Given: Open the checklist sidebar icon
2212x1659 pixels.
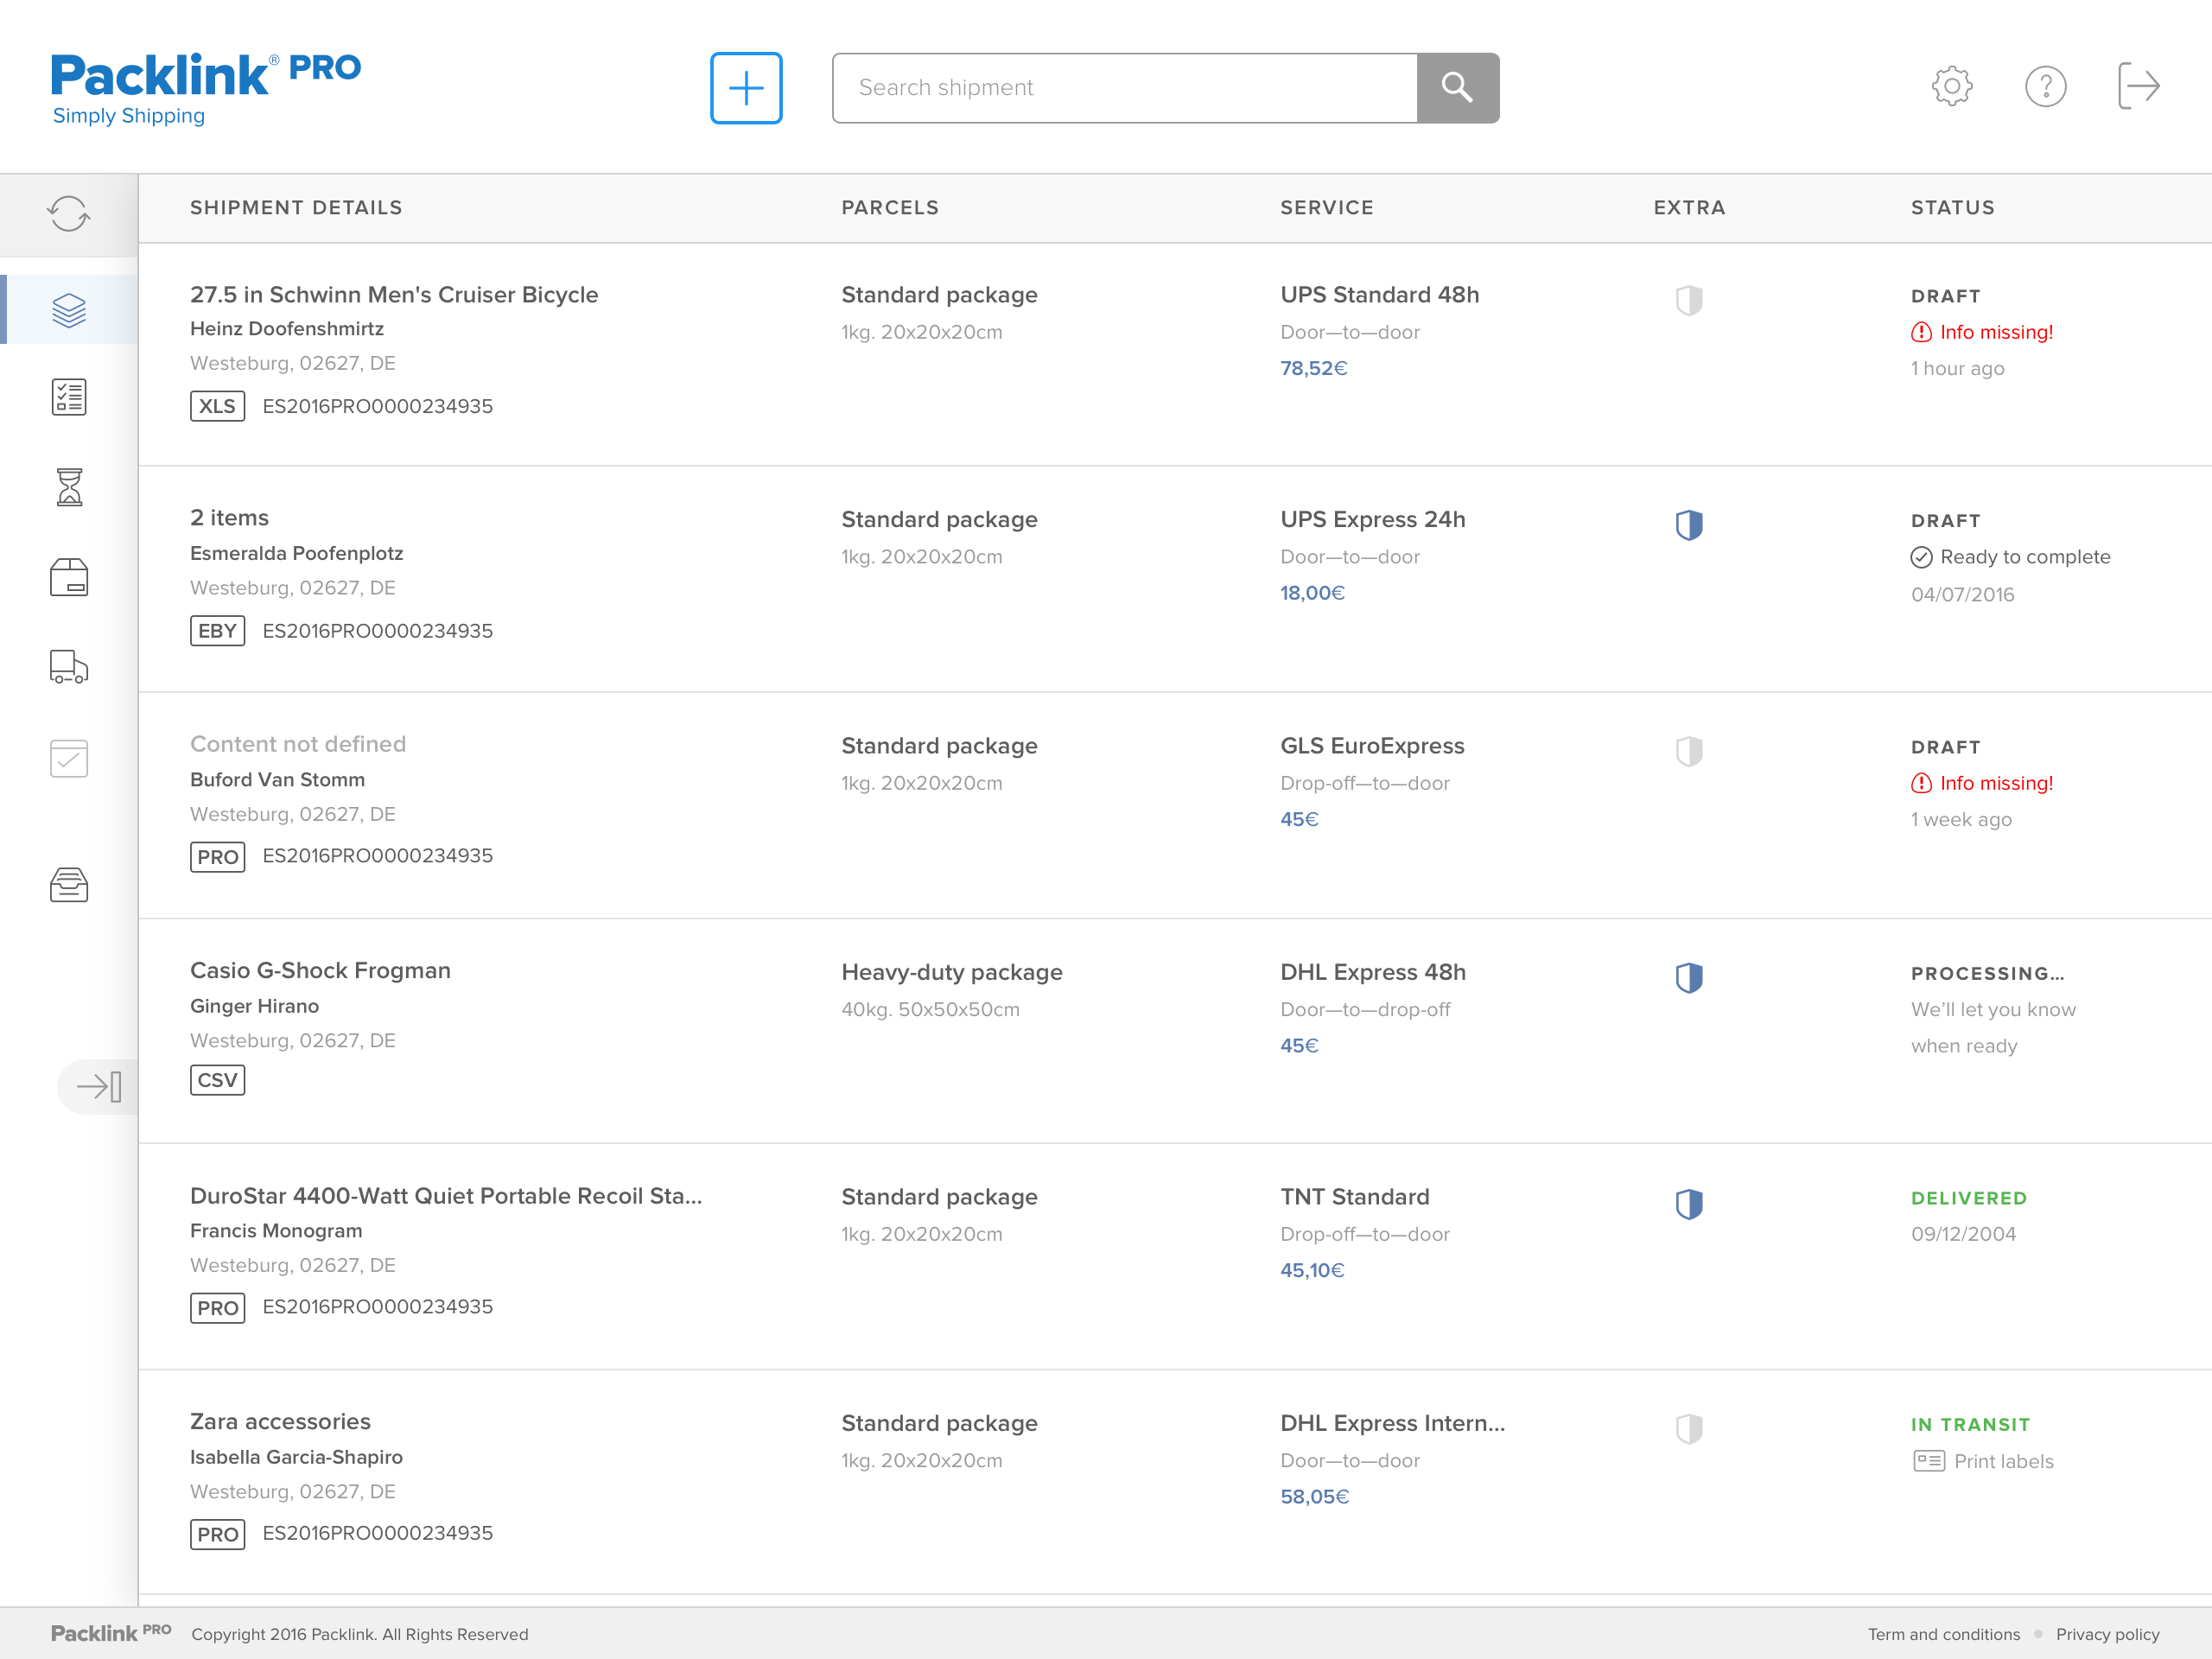Looking at the screenshot, I should click(68, 398).
